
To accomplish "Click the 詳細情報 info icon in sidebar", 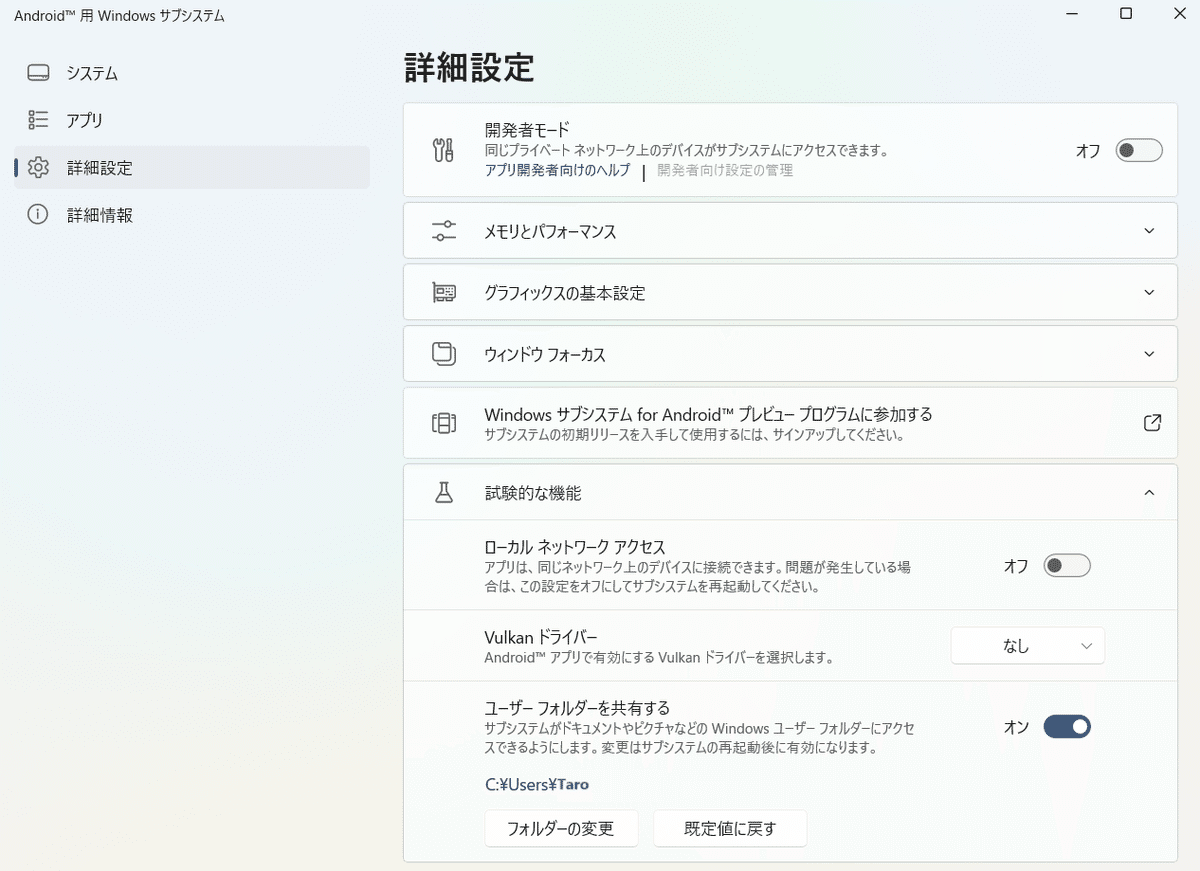I will click(38, 215).
